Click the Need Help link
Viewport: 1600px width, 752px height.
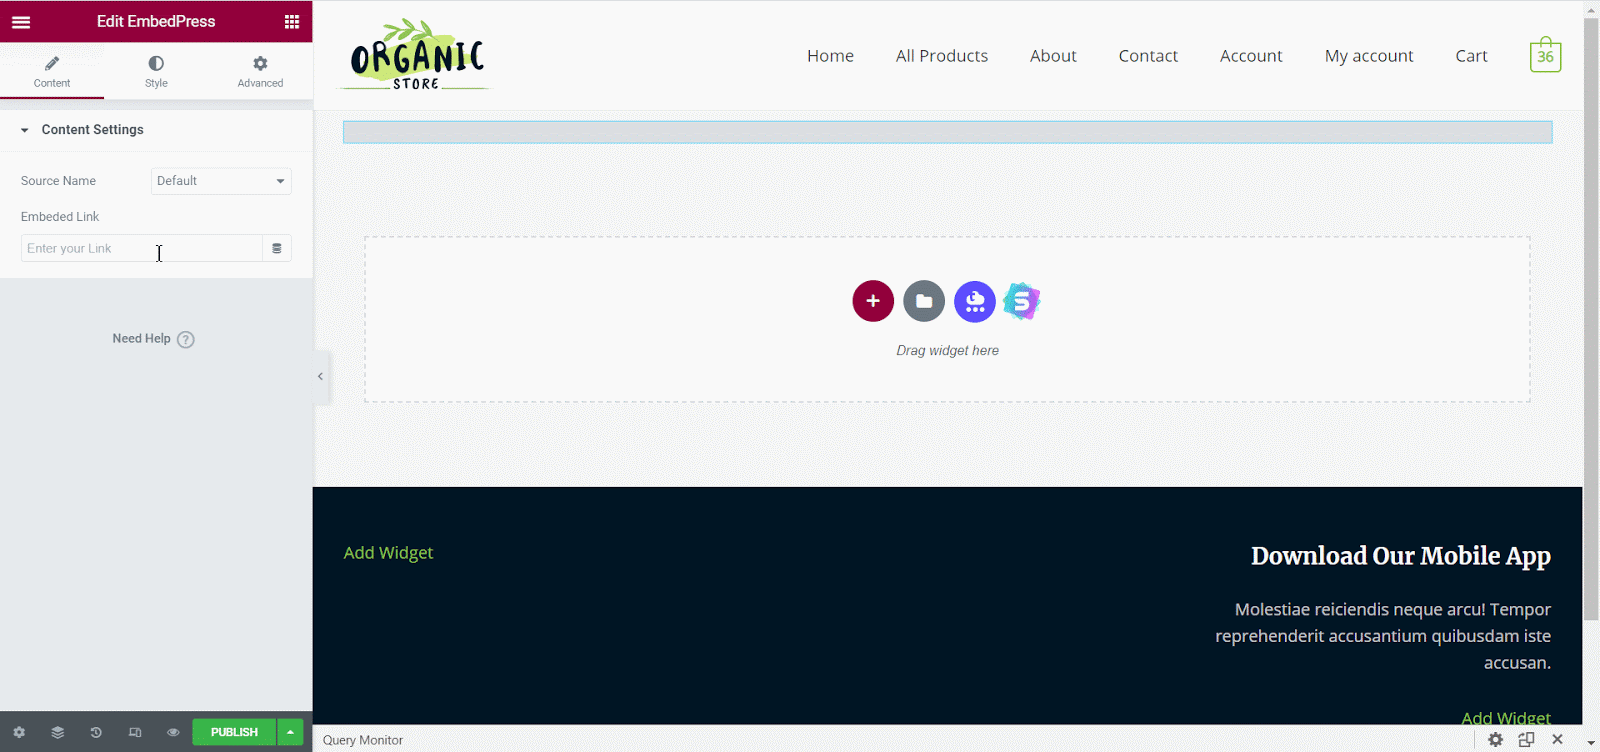(x=152, y=339)
